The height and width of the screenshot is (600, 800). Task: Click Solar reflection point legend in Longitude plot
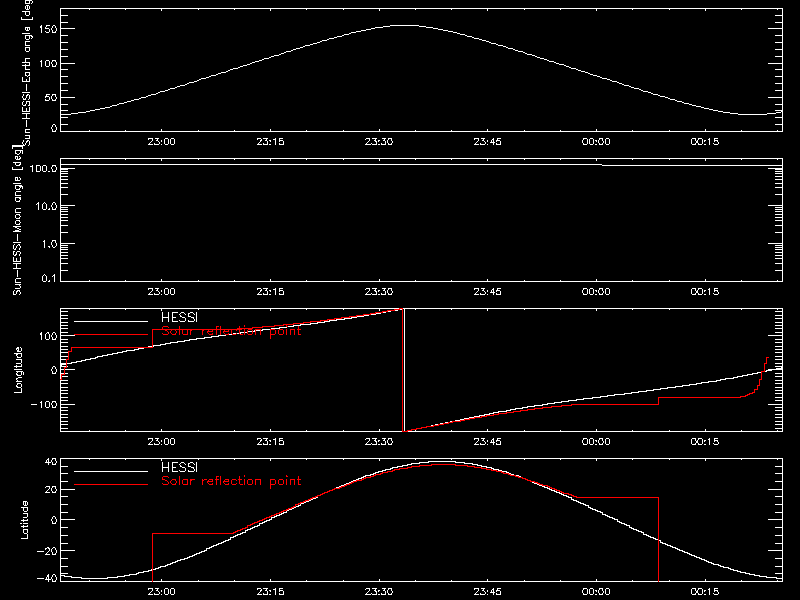click(231, 331)
